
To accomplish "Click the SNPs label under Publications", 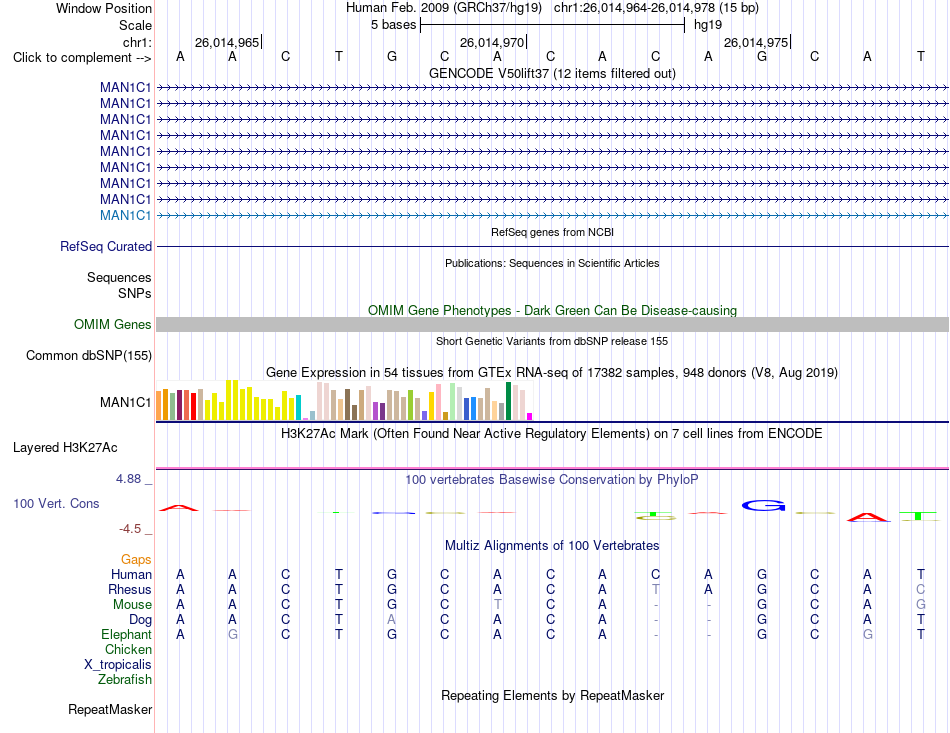I will 135,293.
